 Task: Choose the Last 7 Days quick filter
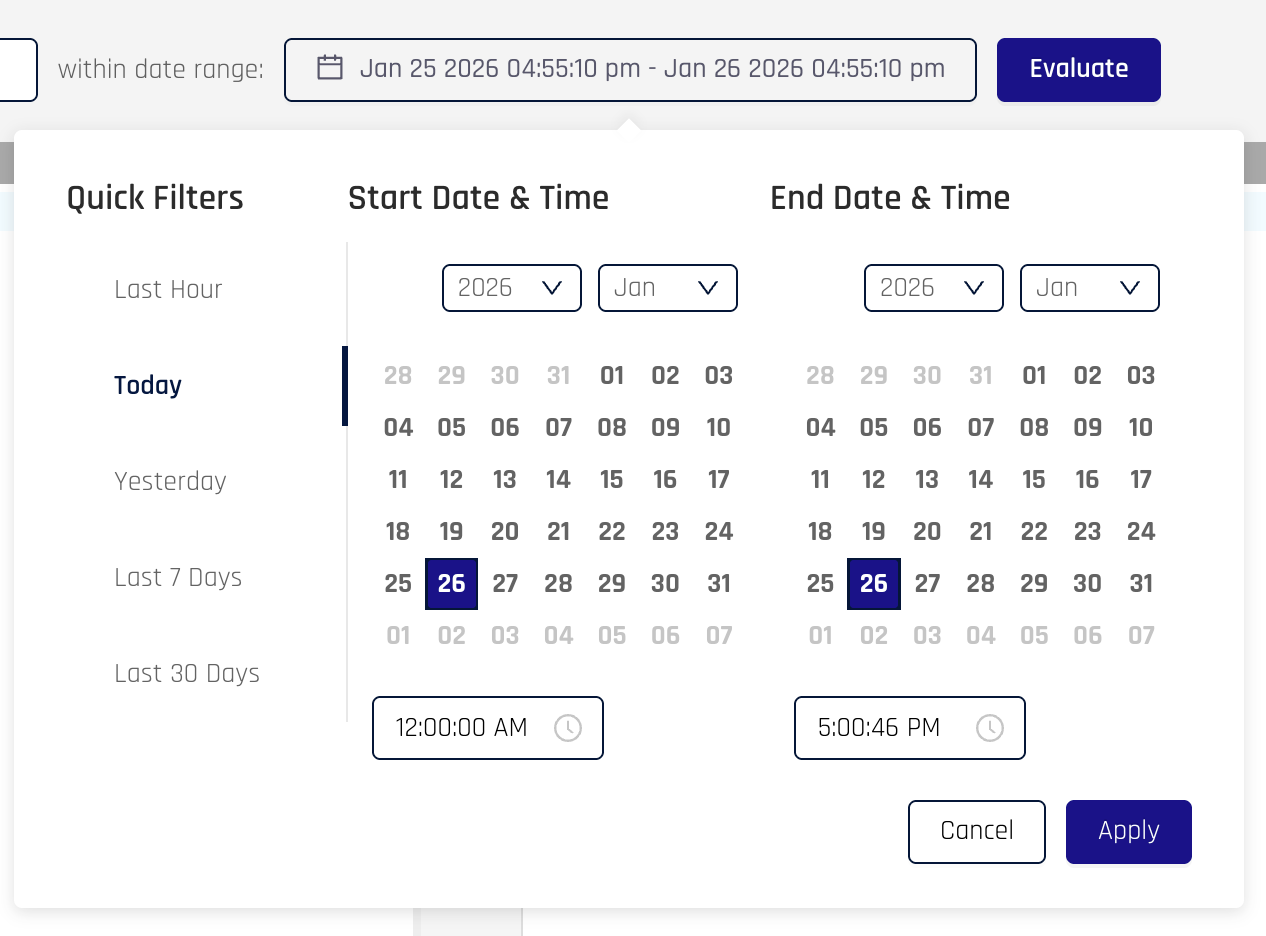pos(178,577)
